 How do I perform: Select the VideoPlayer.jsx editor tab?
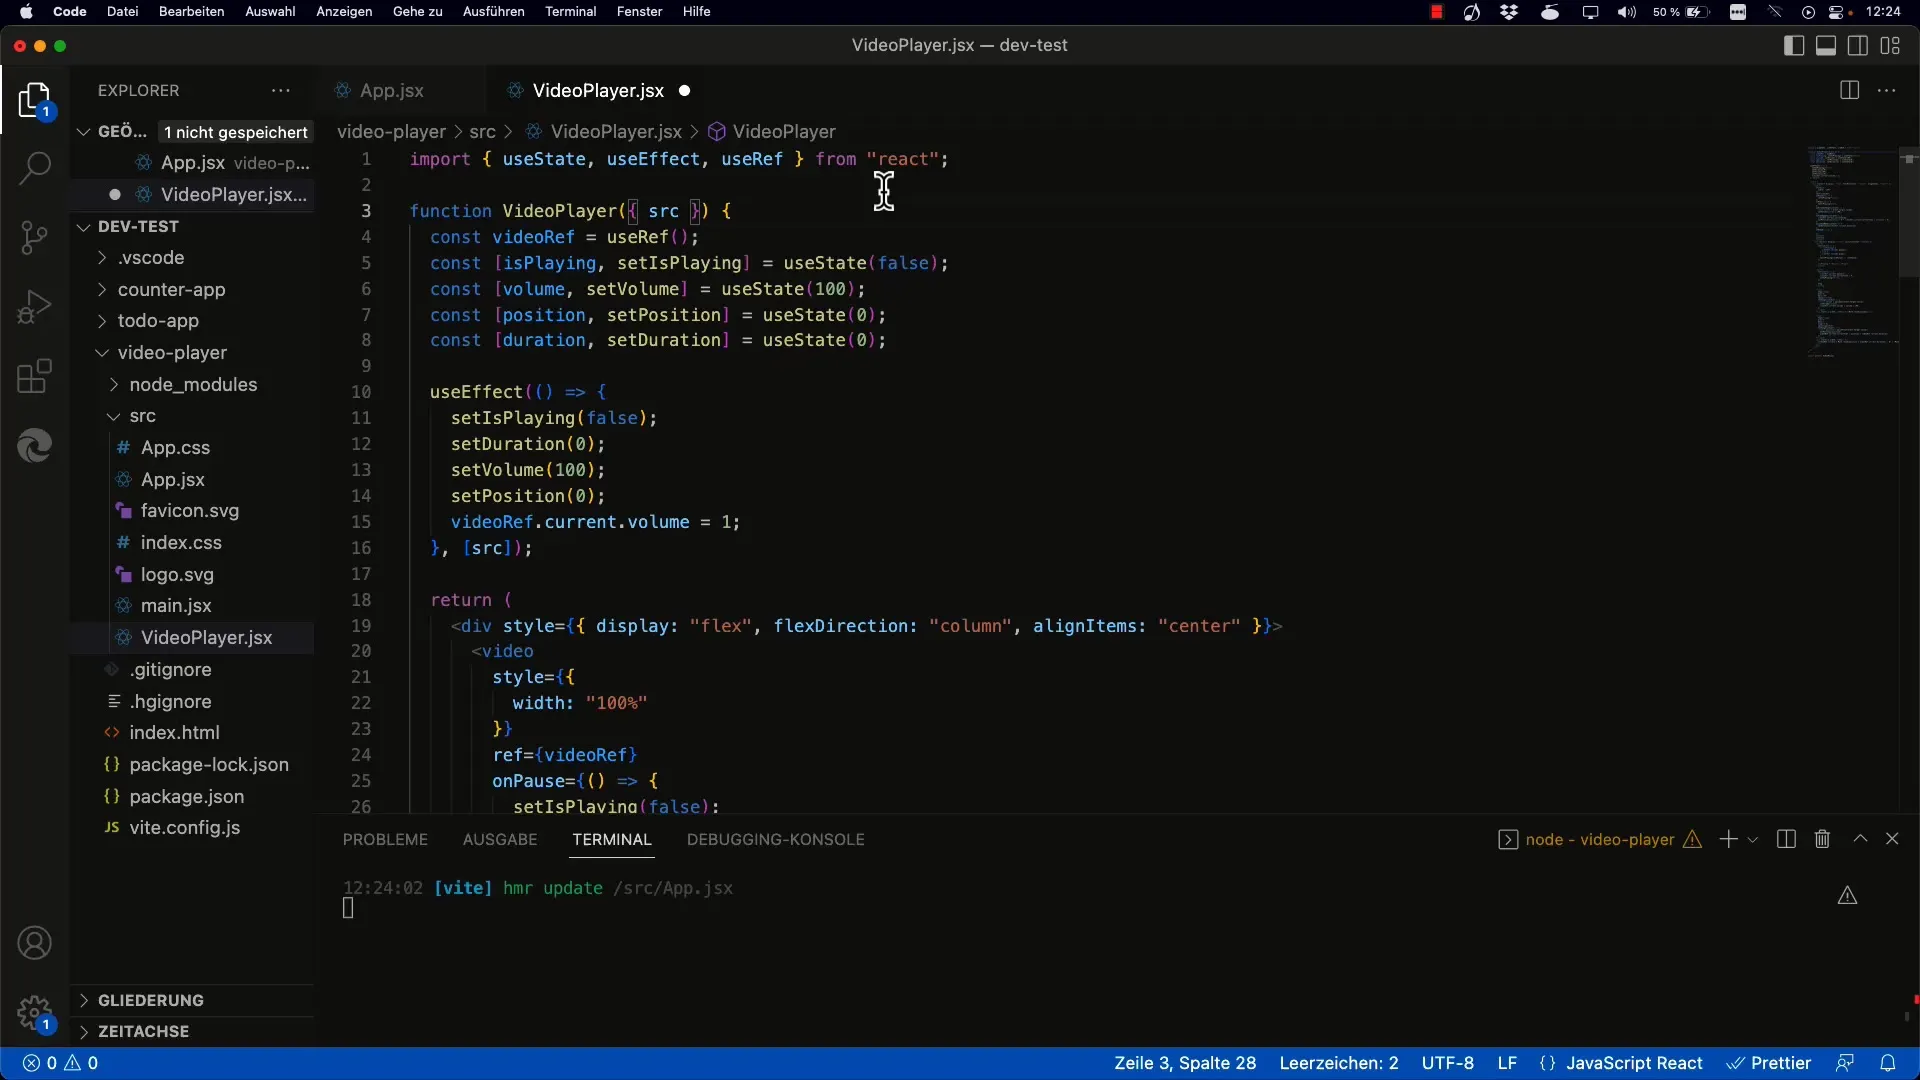click(x=598, y=90)
